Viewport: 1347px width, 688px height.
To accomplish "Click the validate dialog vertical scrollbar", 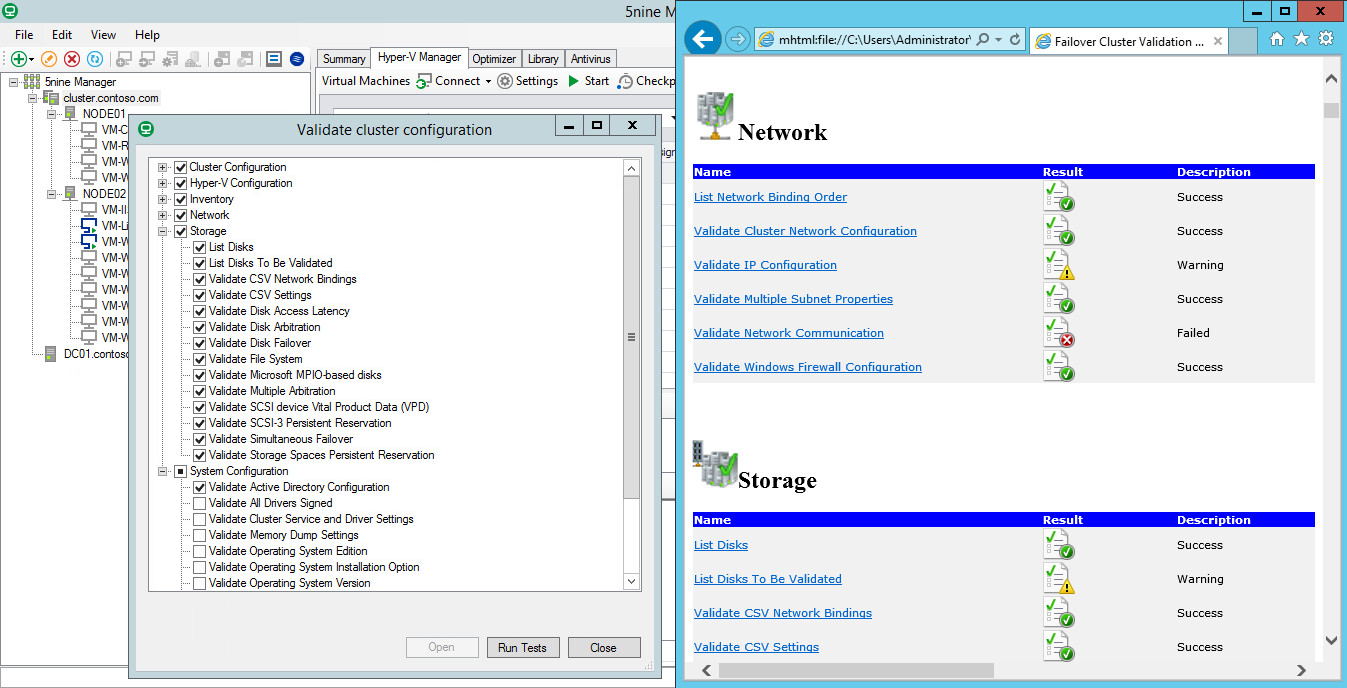I will pos(631,375).
